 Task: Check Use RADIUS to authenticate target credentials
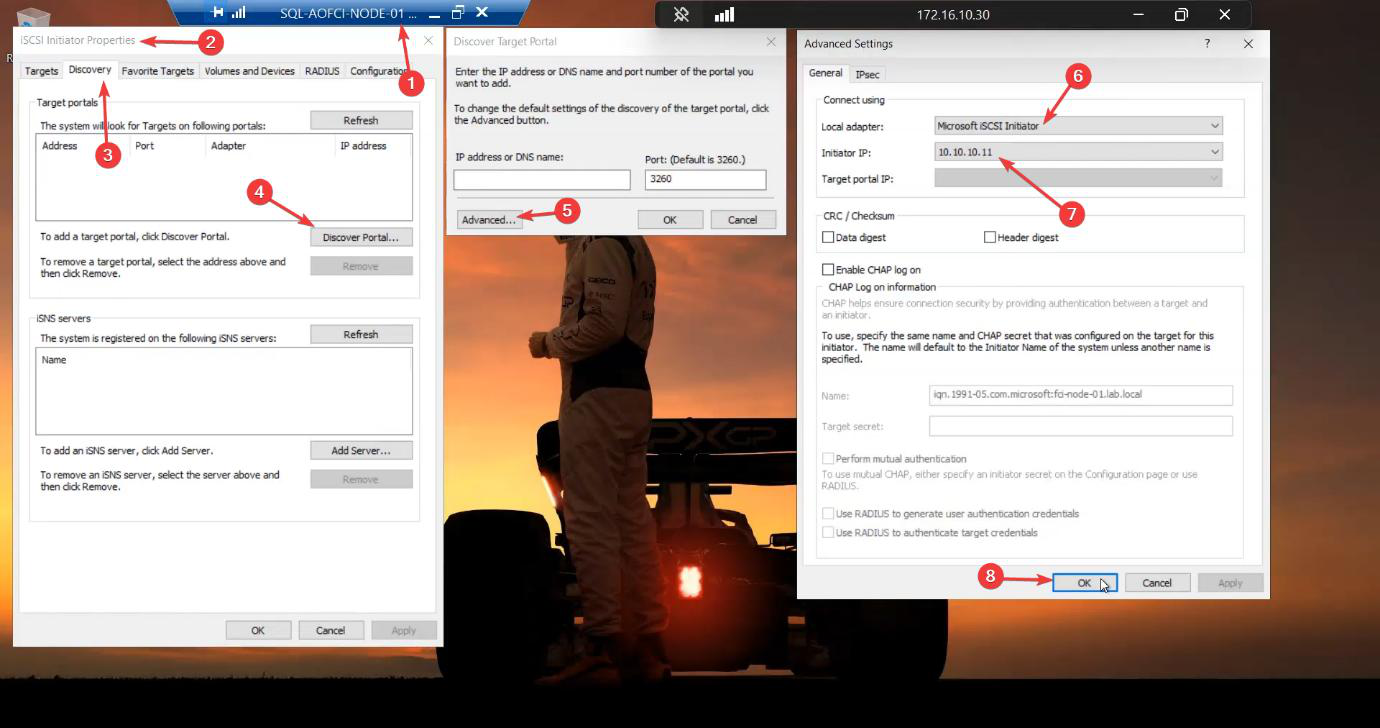click(828, 533)
